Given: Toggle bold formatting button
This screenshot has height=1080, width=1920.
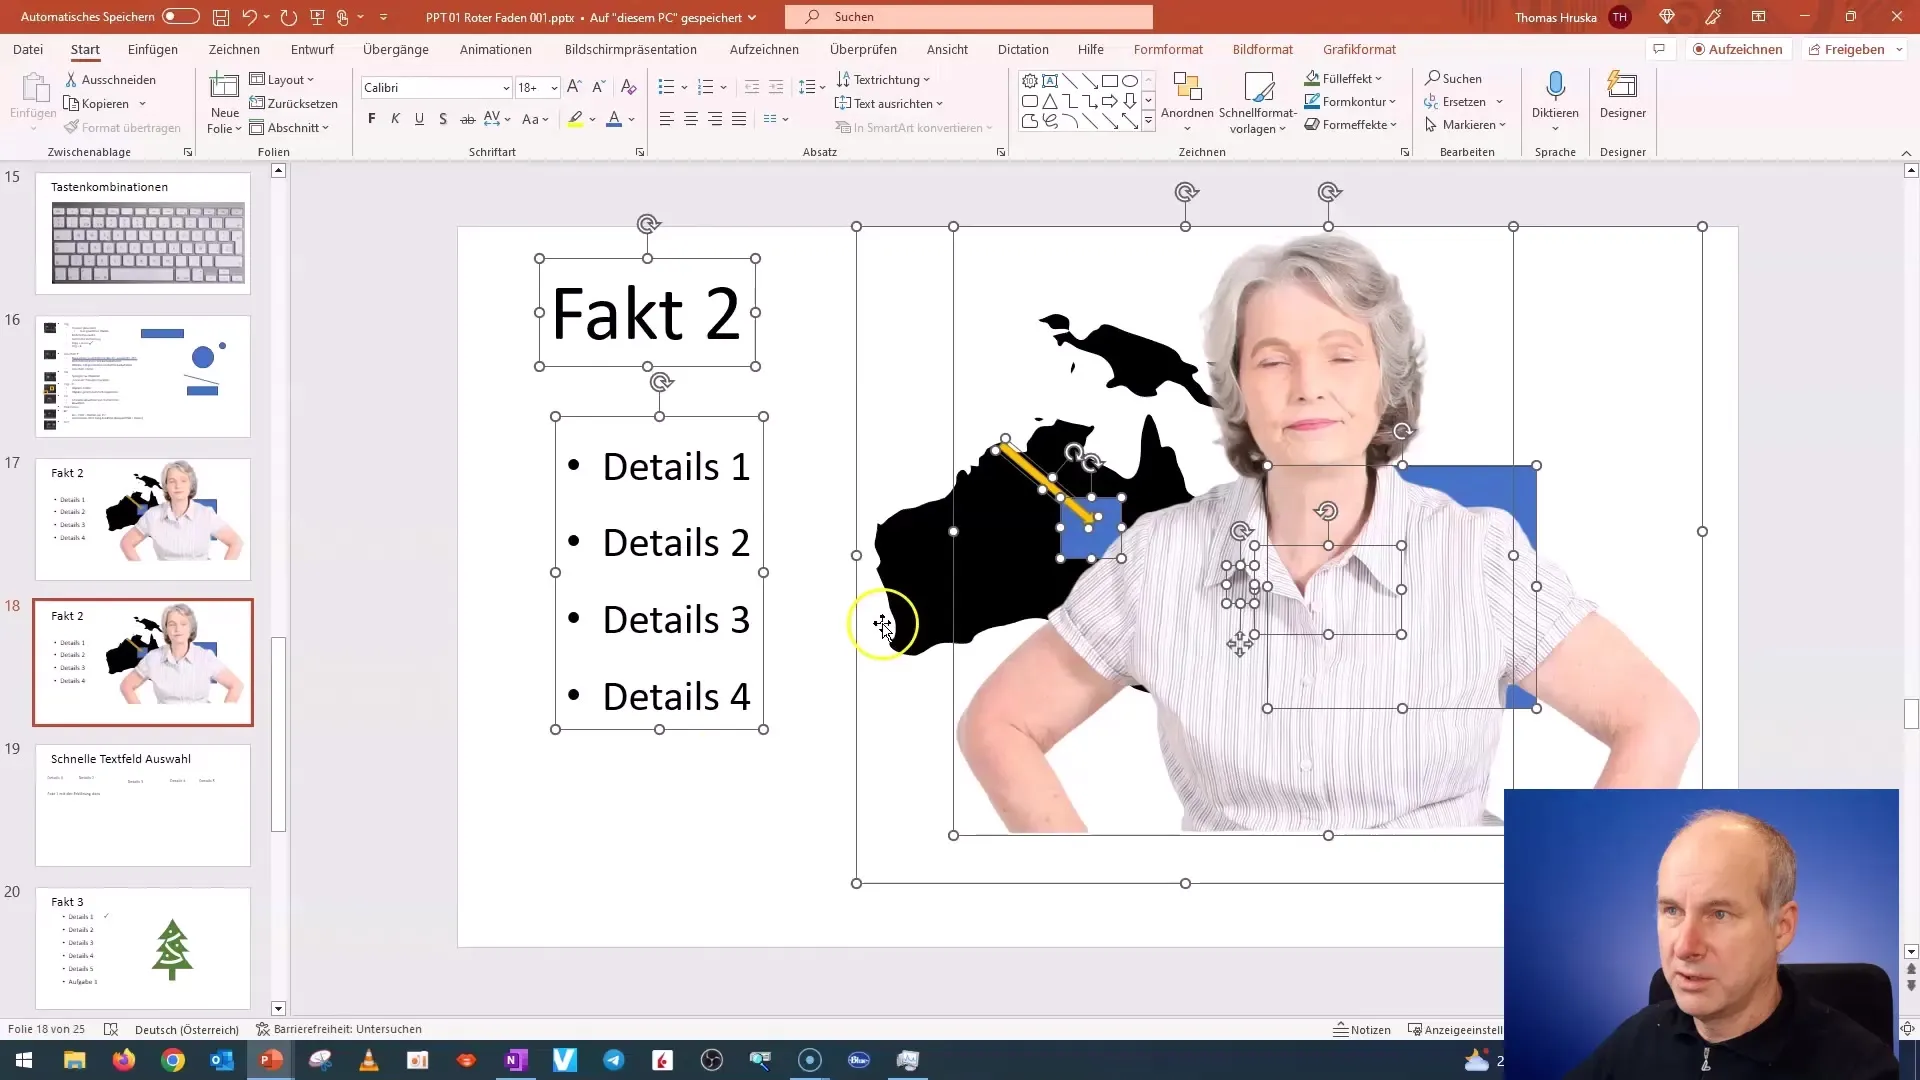Looking at the screenshot, I should pyautogui.click(x=373, y=120).
